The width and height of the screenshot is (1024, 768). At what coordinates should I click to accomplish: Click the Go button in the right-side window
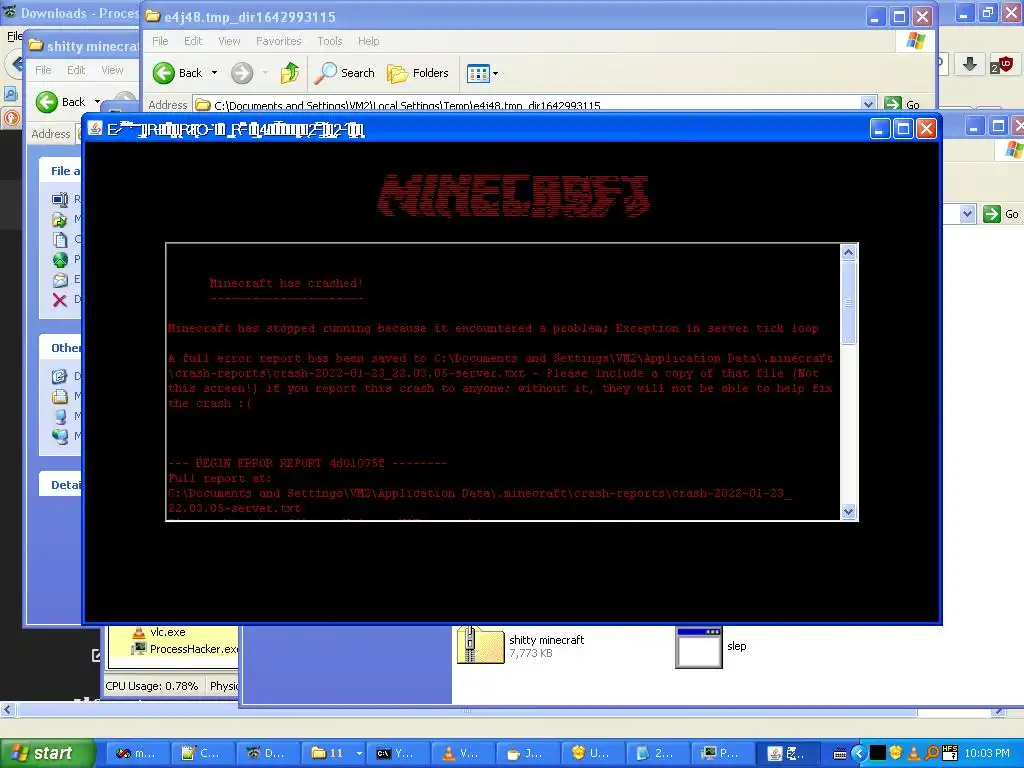[x=1001, y=214]
